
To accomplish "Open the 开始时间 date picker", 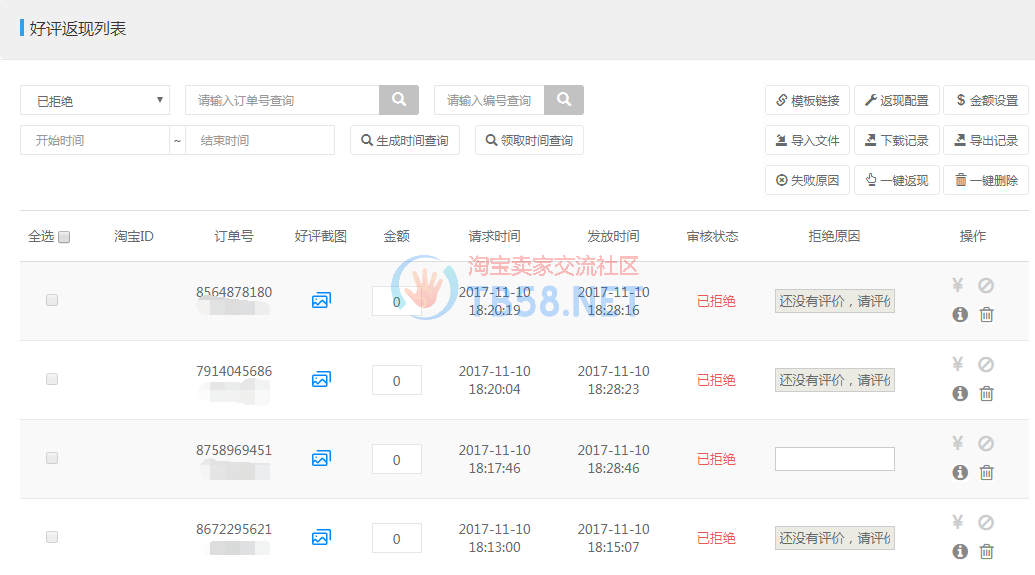I will tap(95, 140).
